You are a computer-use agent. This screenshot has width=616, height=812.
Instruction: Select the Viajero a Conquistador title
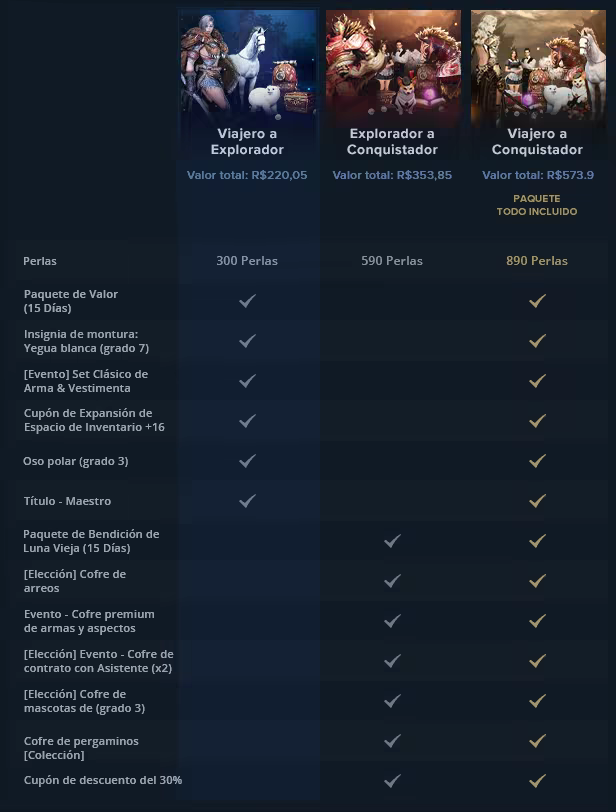pyautogui.click(x=537, y=141)
